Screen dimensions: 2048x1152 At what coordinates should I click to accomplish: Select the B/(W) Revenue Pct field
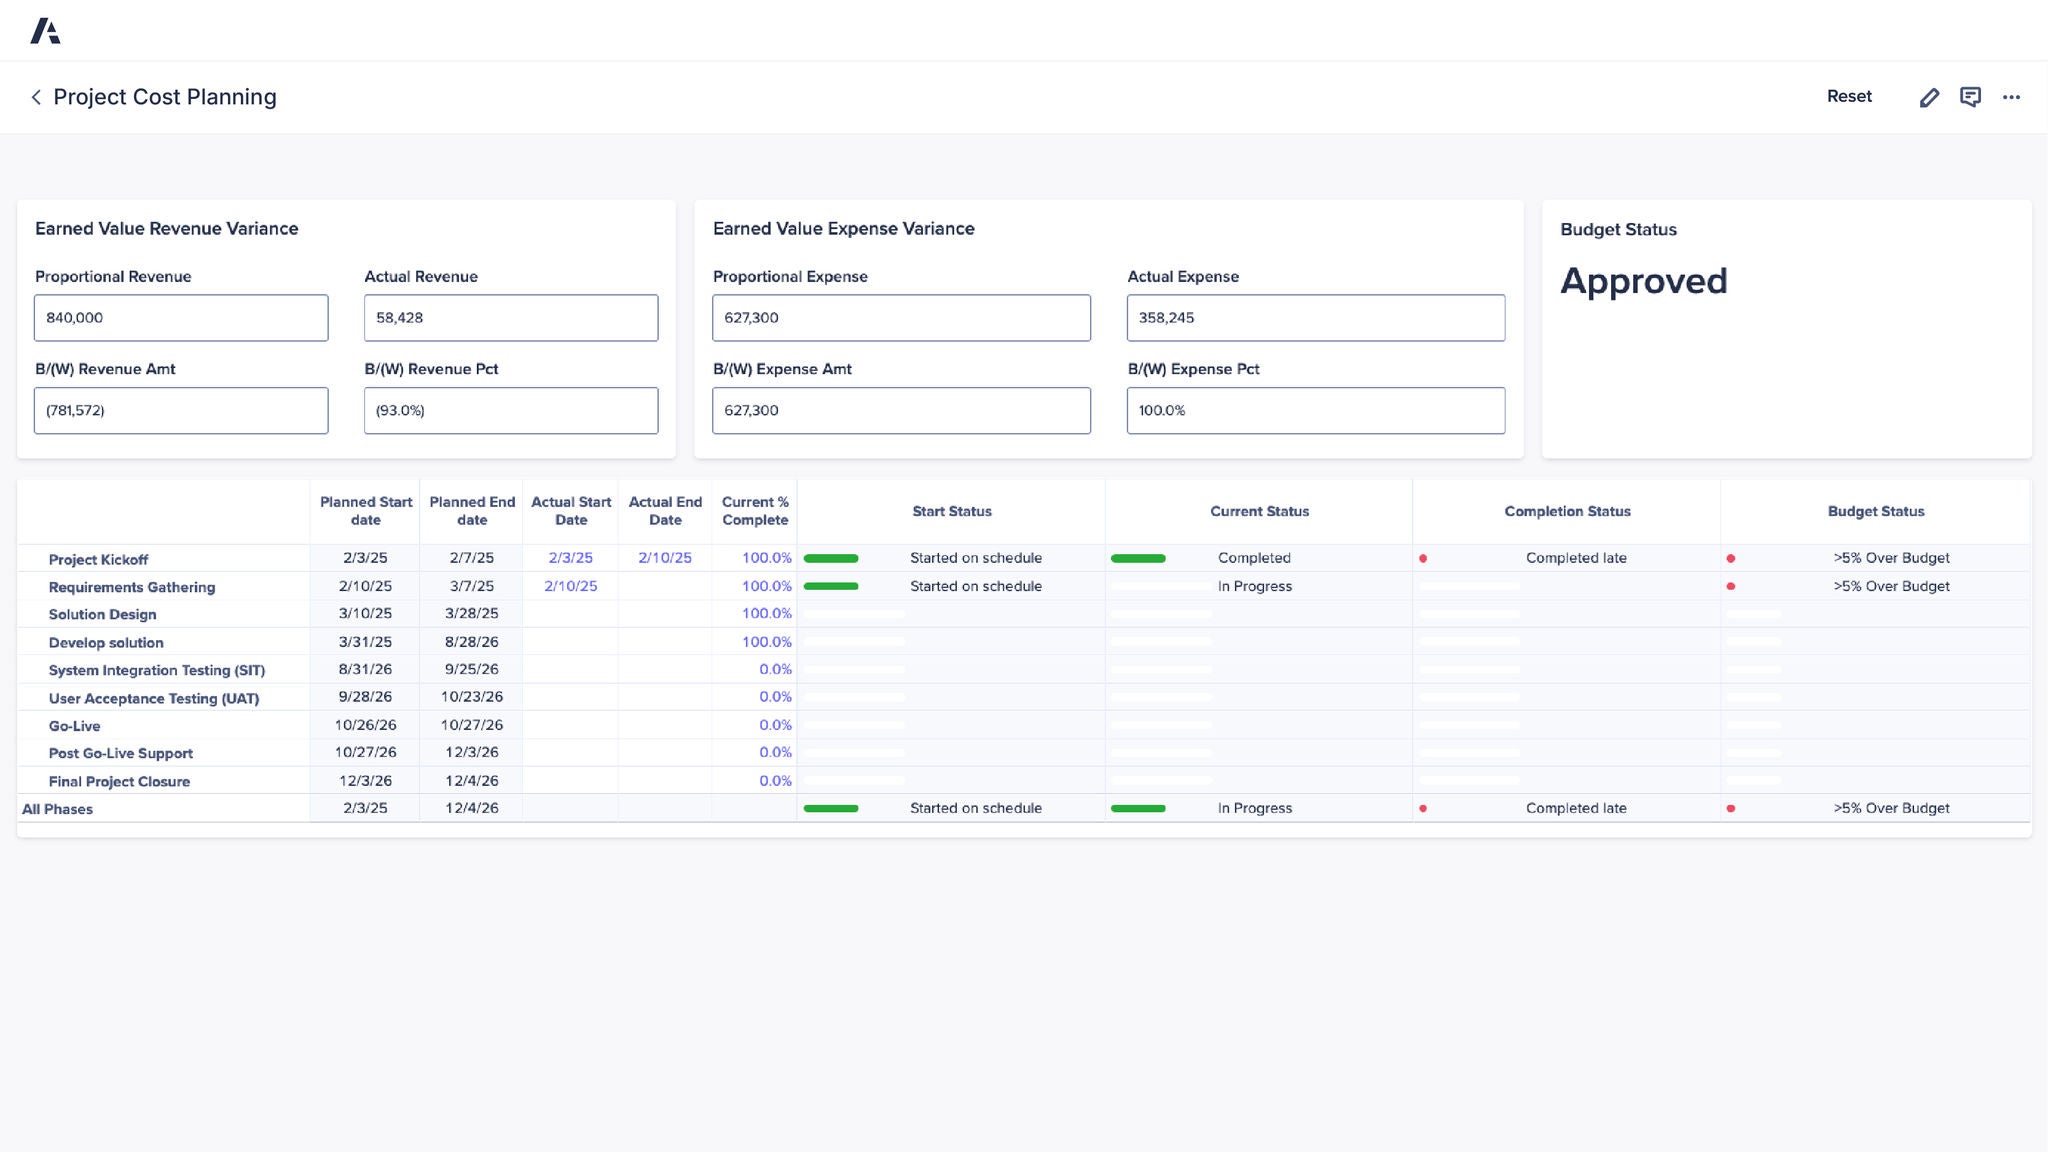pos(511,410)
